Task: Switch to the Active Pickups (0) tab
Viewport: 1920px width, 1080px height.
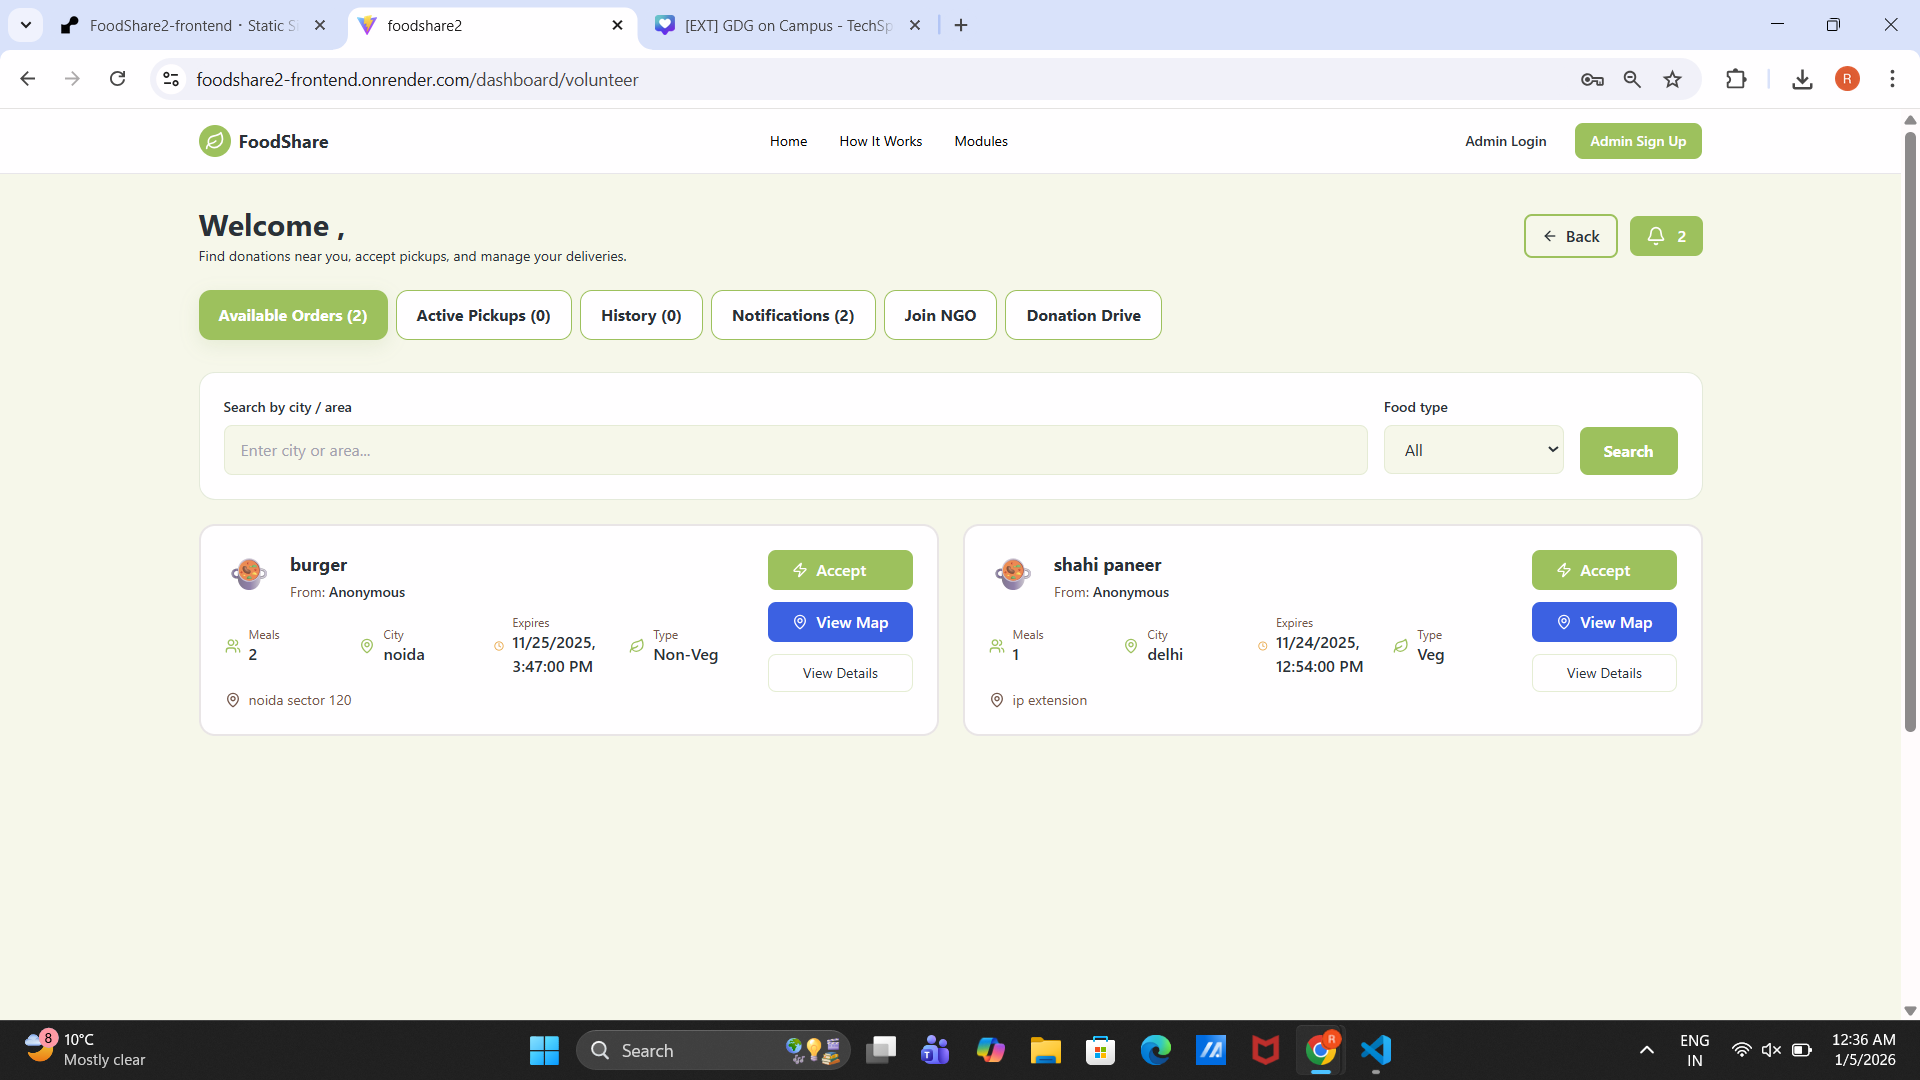Action: click(483, 315)
